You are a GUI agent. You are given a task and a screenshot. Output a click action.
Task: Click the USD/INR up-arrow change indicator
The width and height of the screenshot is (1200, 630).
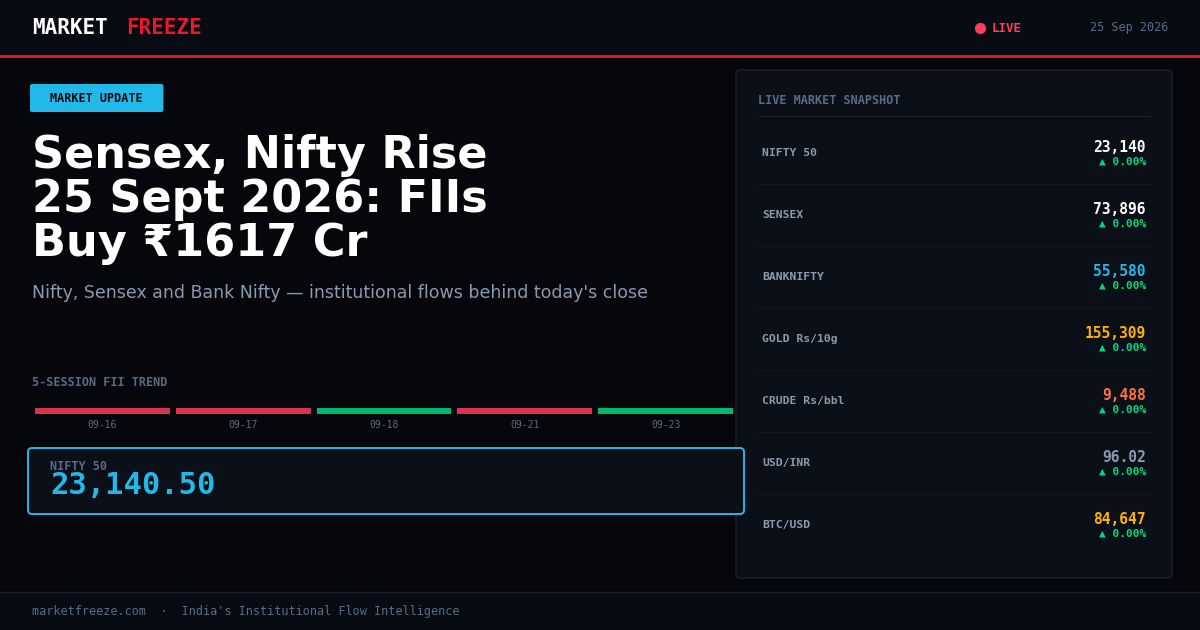click(x=1122, y=472)
